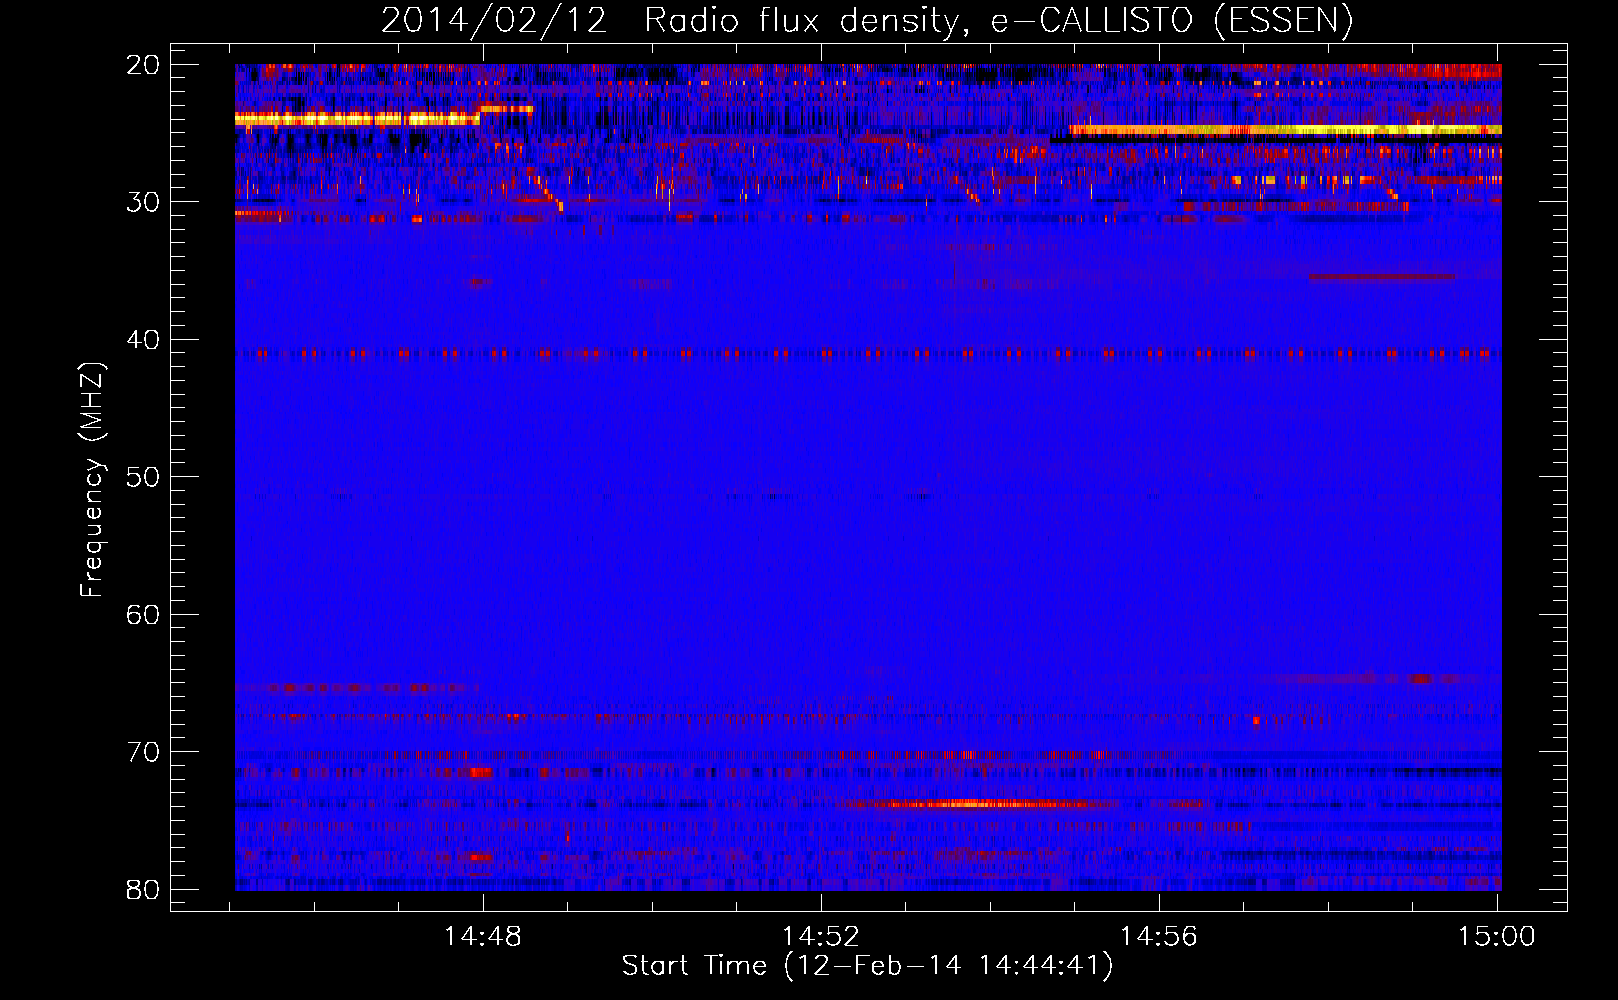
Task: Click the 'Start Time (12-Feb-14 14:44:41)' label
Action: coord(867,966)
